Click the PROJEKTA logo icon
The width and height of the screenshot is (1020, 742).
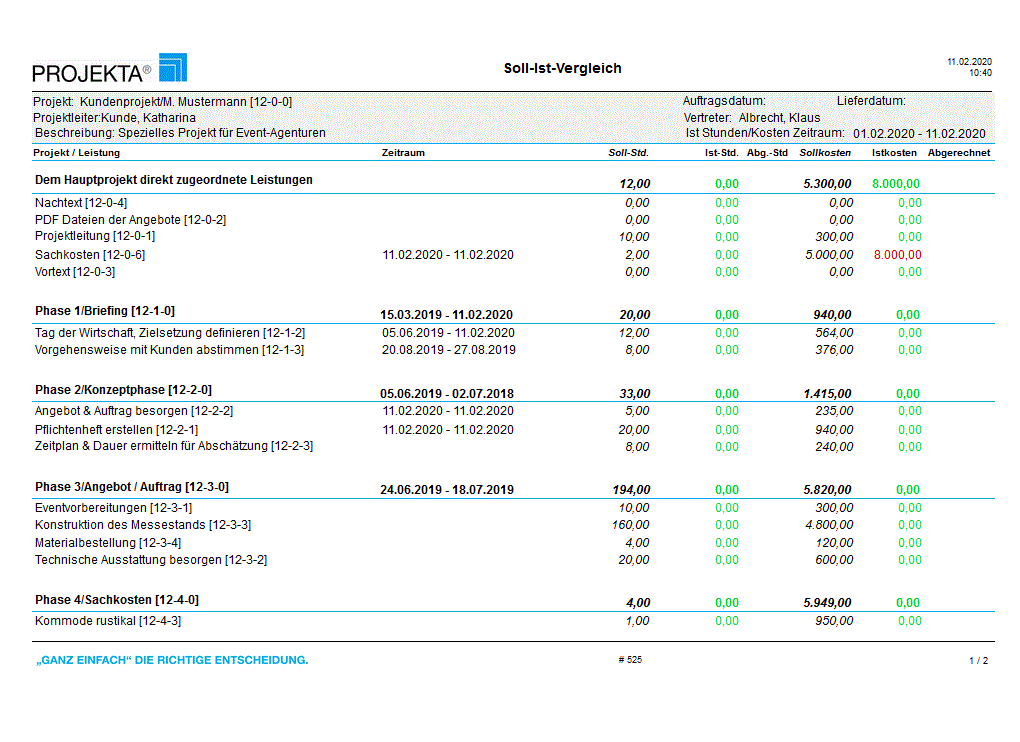tap(172, 68)
